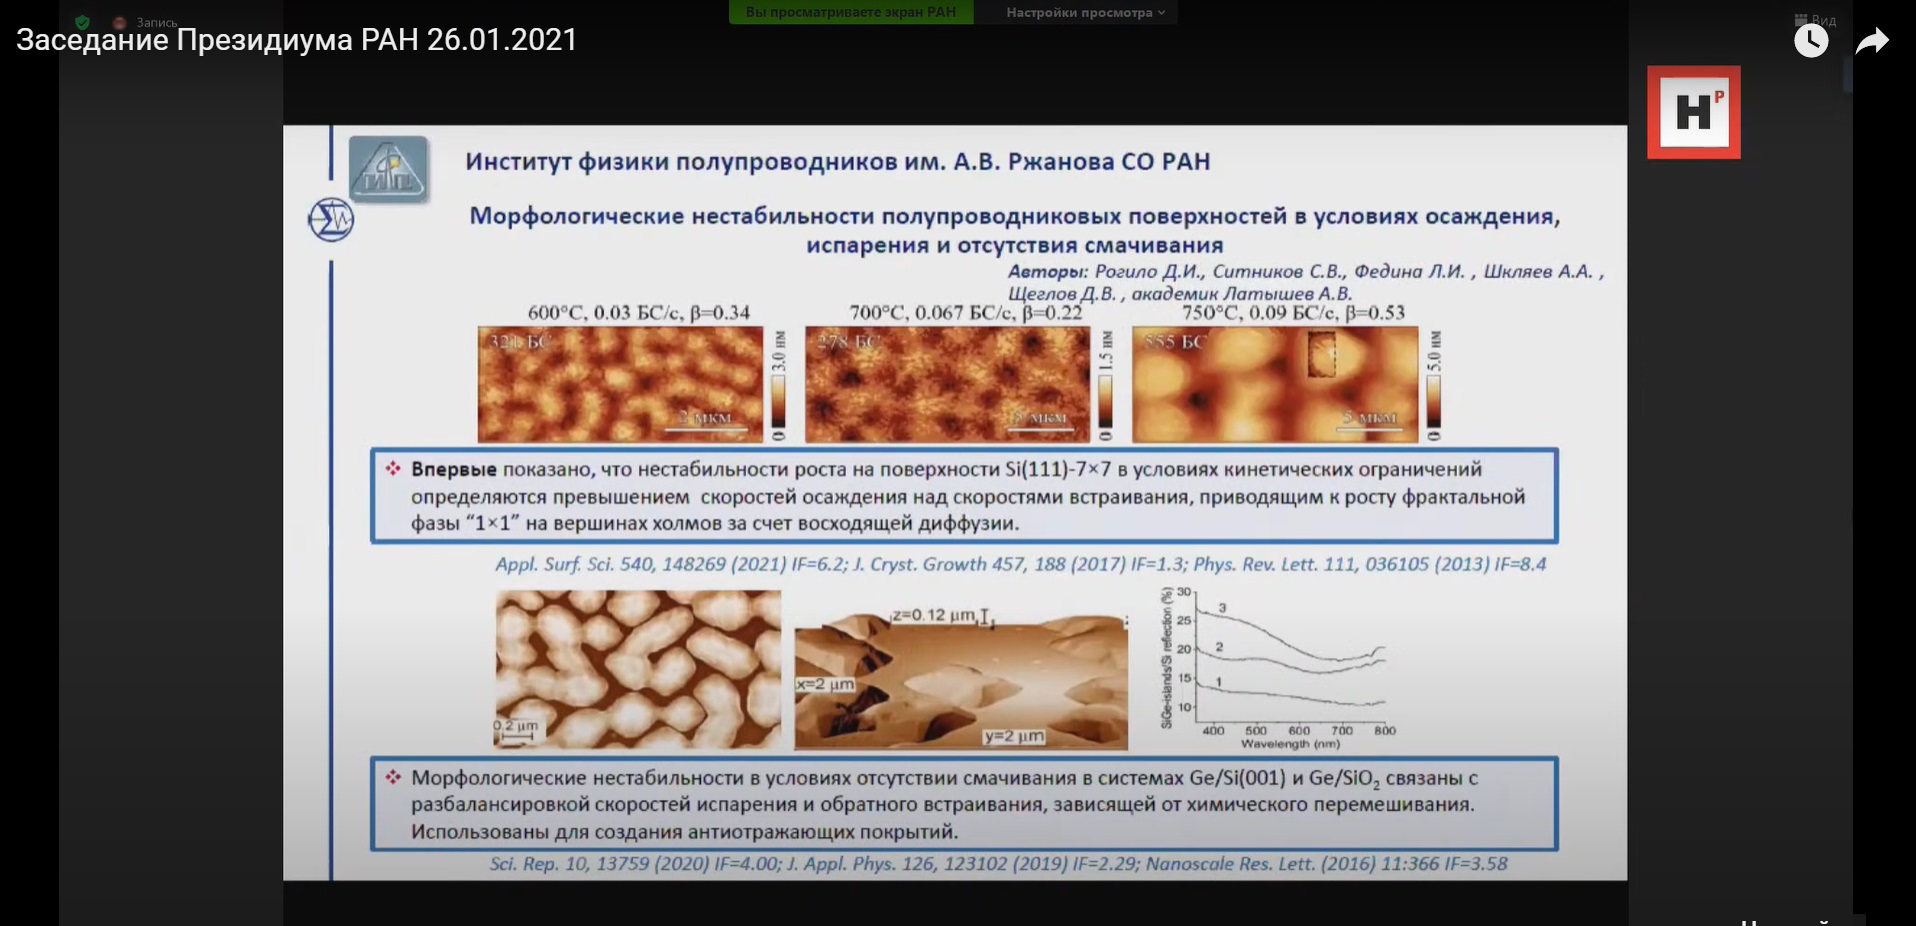This screenshot has width=1916, height=926.
Task: Click the Вид view button
Action: pyautogui.click(x=1816, y=20)
